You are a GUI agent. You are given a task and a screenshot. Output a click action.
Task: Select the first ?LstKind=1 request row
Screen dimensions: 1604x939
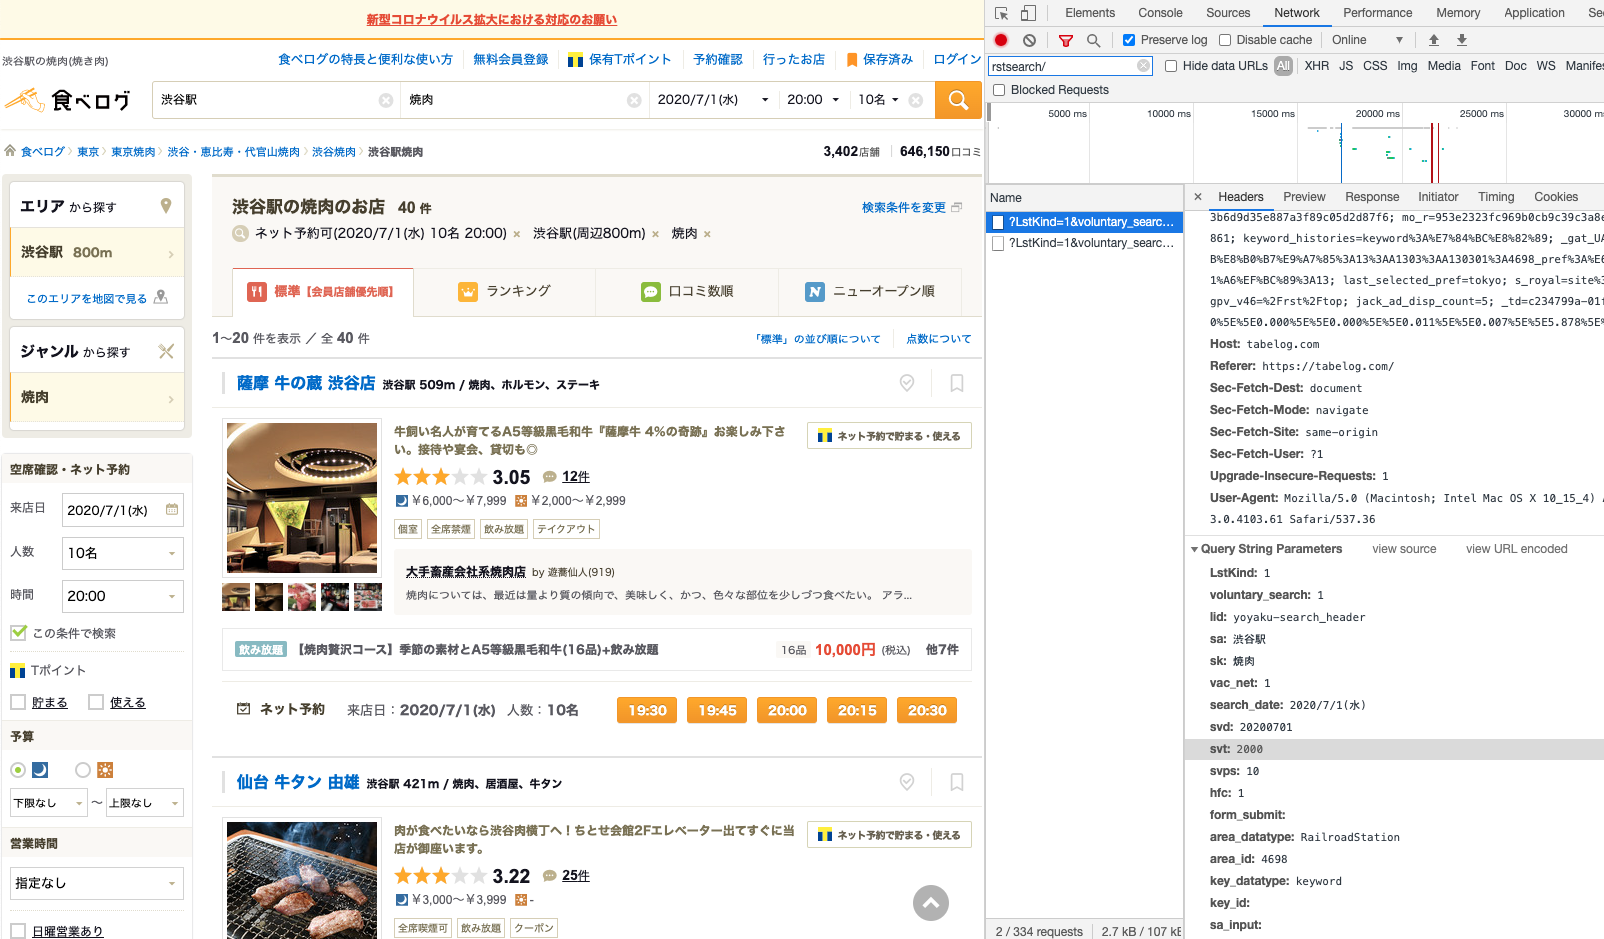1085,222
